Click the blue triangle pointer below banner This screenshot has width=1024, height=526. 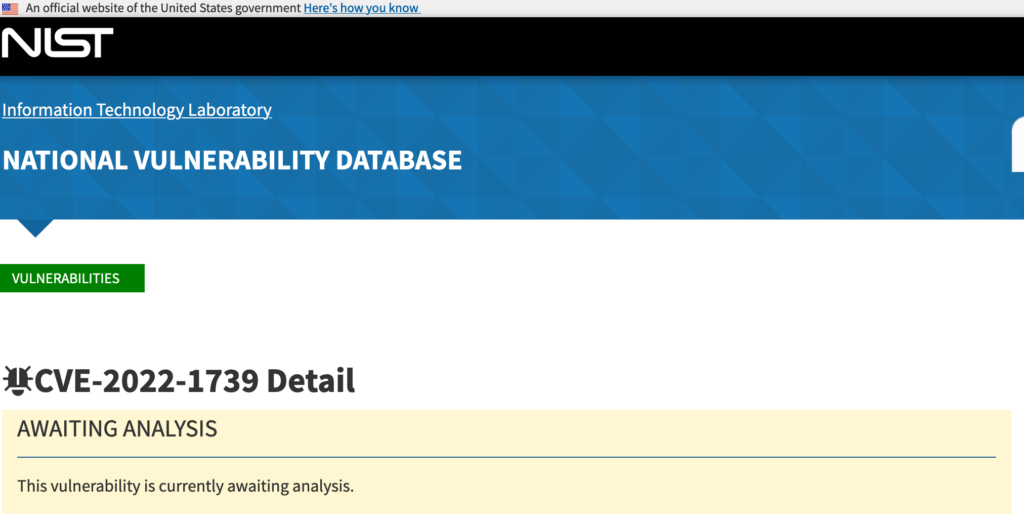35,228
